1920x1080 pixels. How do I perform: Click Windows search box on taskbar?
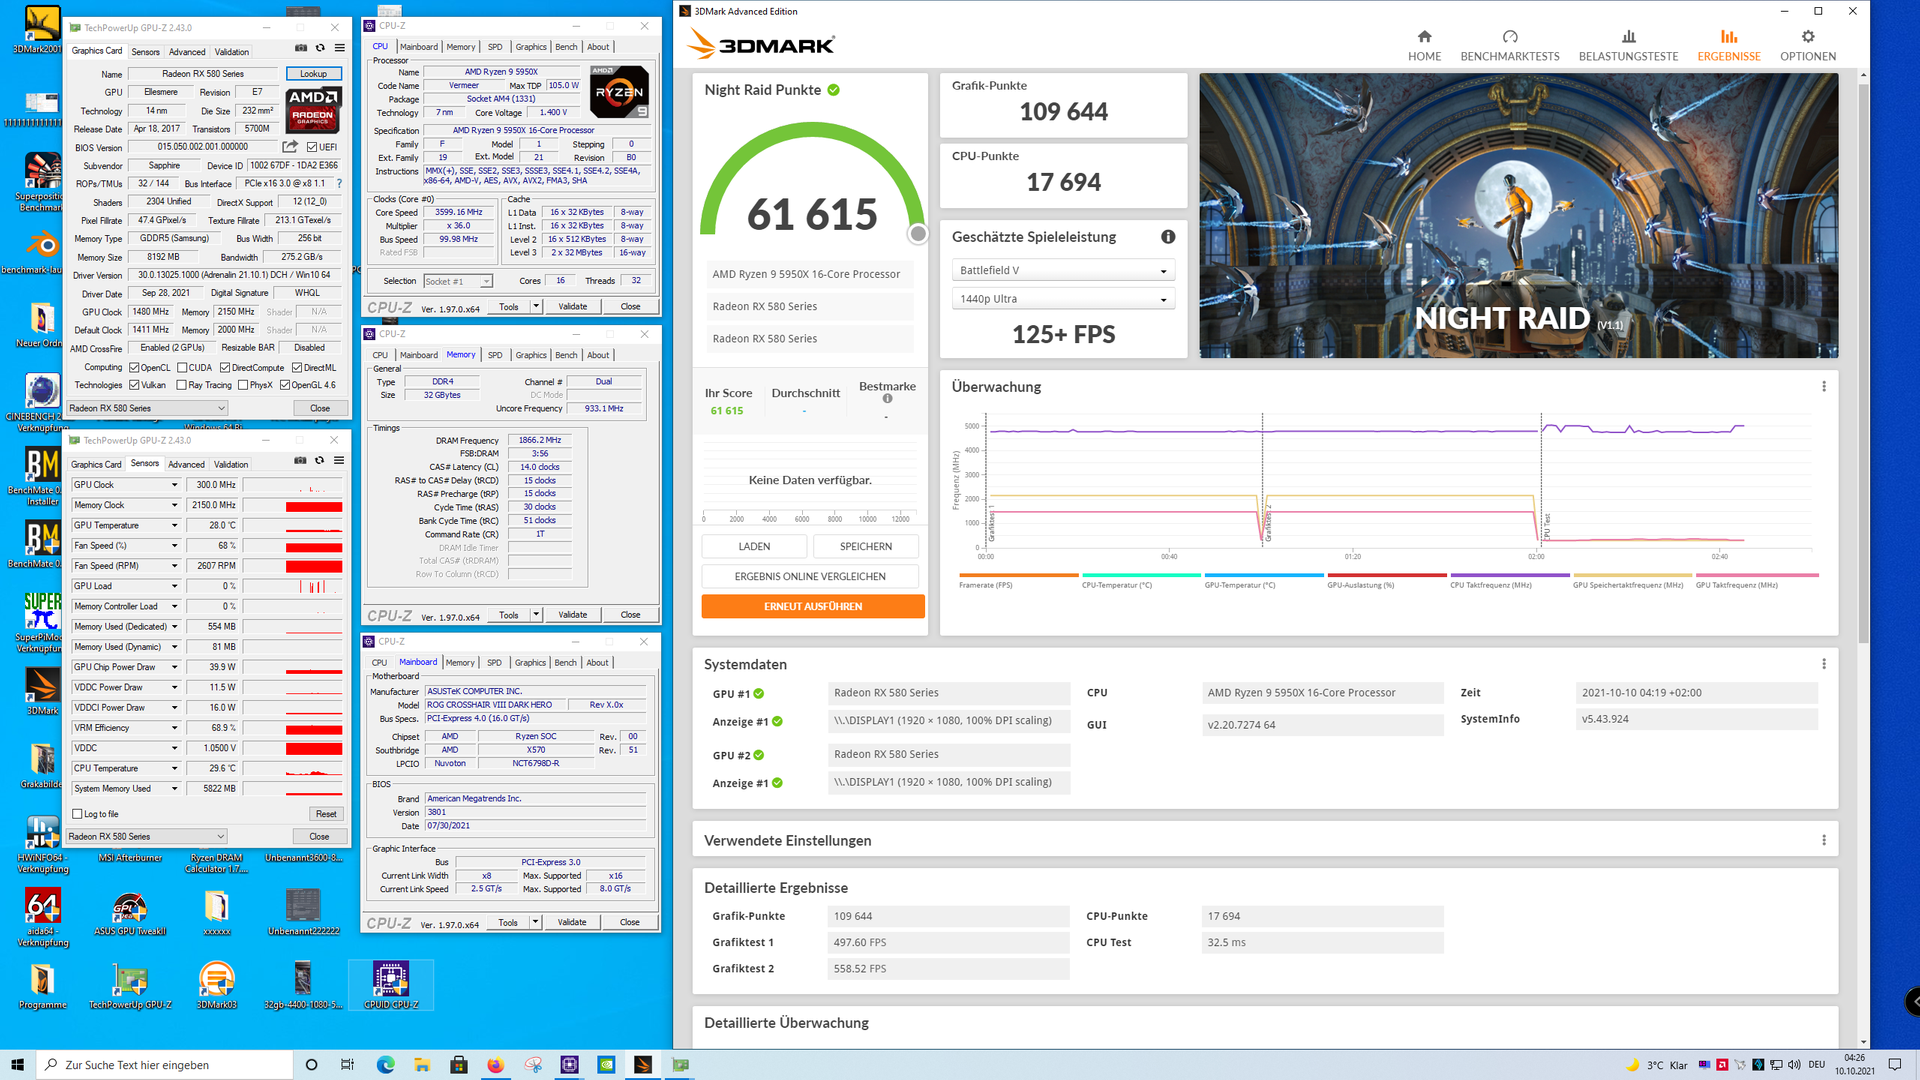coord(165,1065)
